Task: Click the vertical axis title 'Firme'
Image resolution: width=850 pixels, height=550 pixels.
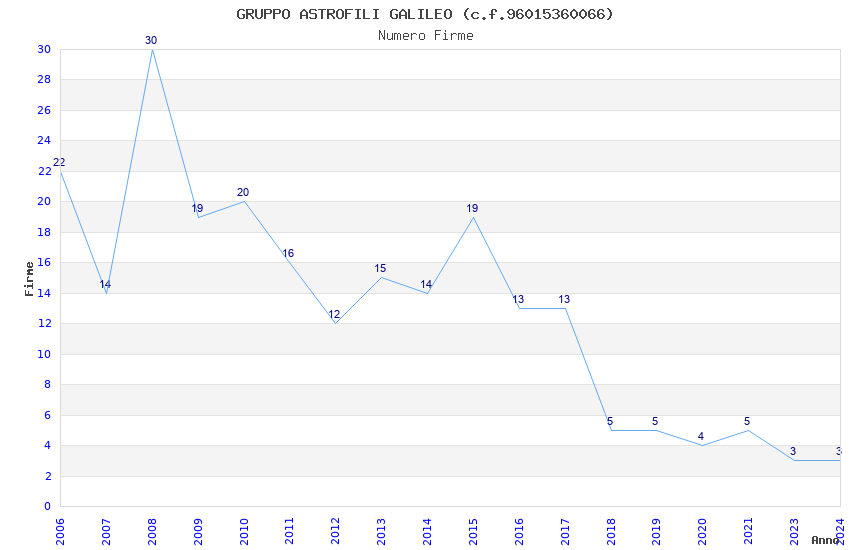Action: point(29,279)
